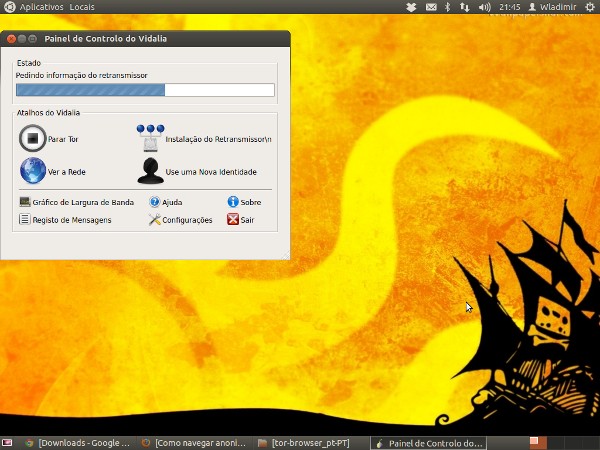This screenshot has width=600, height=450.
Task: Open Configurações settings
Action: click(181, 220)
